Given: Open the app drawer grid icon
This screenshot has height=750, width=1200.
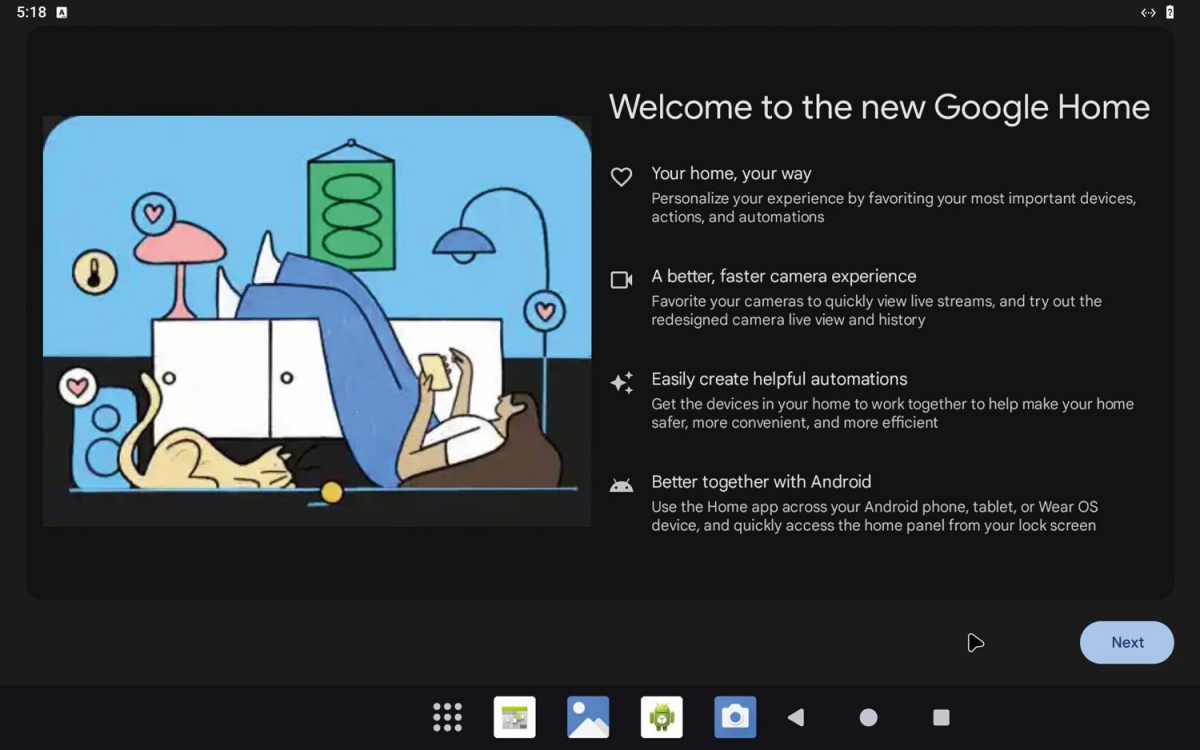Looking at the screenshot, I should tap(447, 717).
